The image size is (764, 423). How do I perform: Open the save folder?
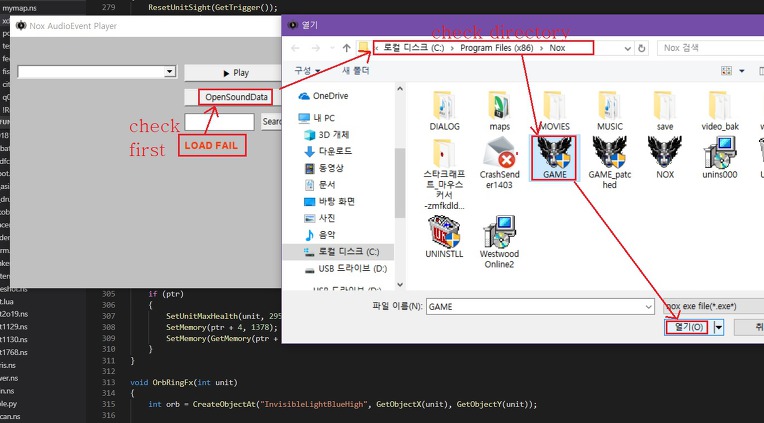(665, 111)
